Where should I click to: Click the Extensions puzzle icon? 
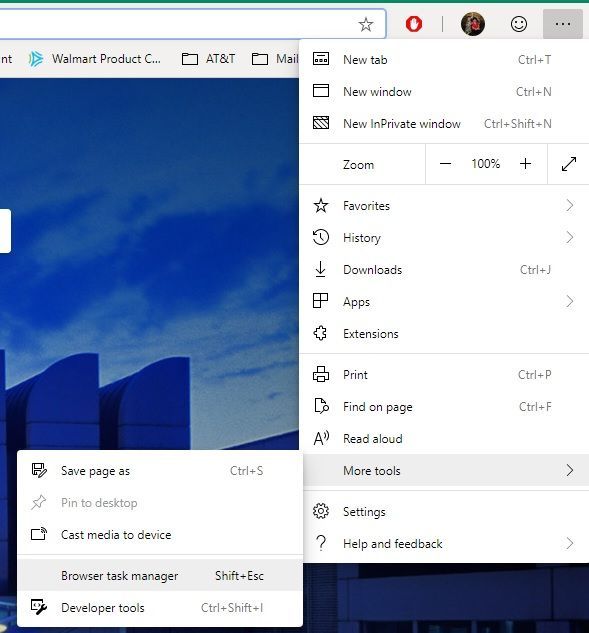321,333
